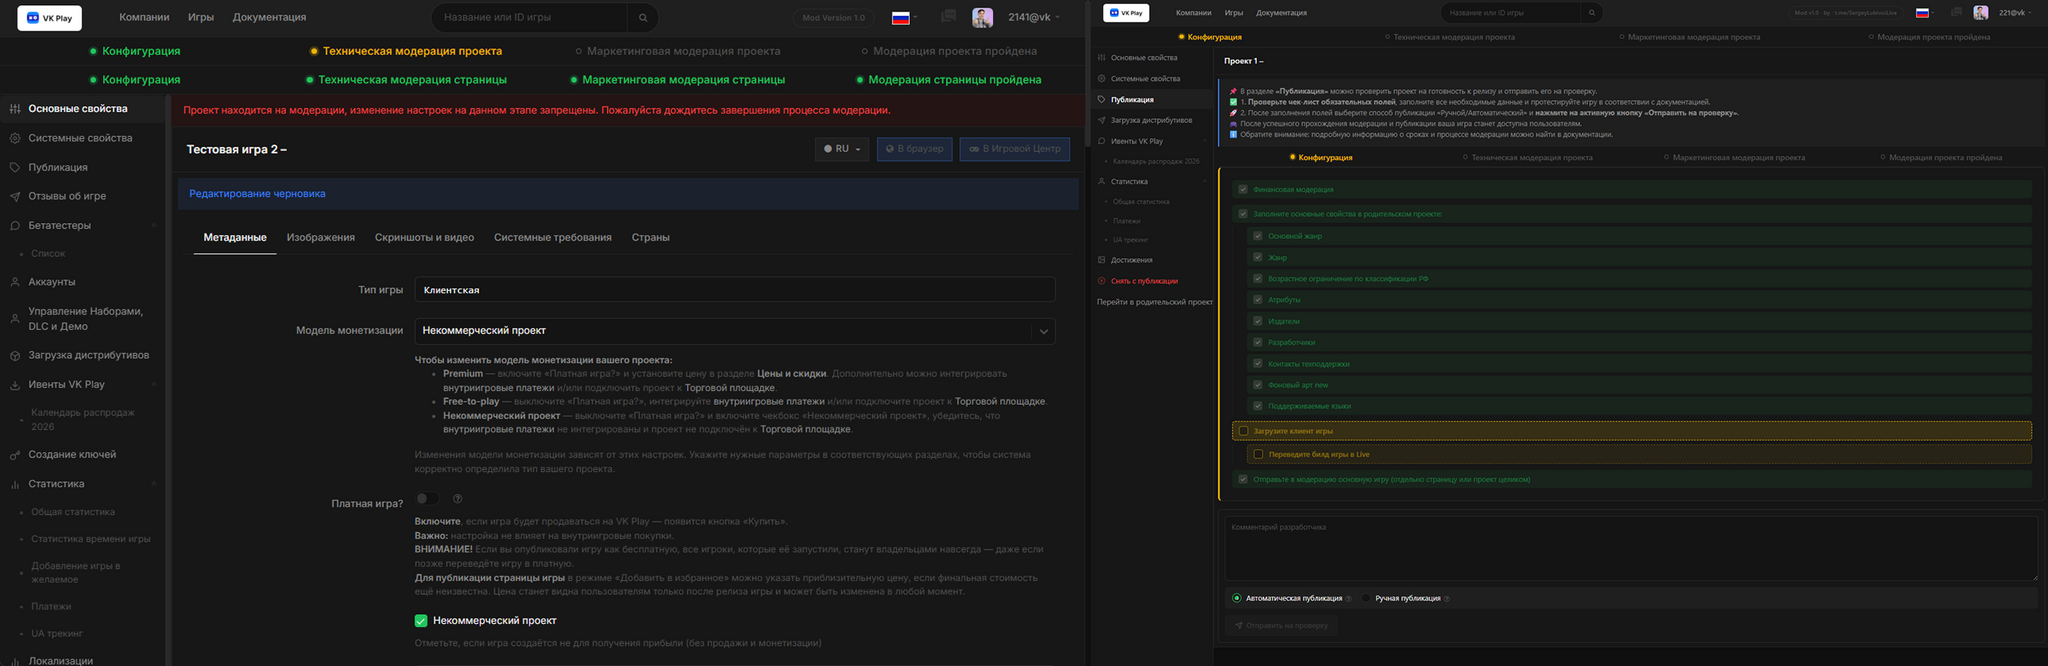Expand the Russian flag language selector in left header
The width and height of the screenshot is (2048, 666).
[x=904, y=18]
